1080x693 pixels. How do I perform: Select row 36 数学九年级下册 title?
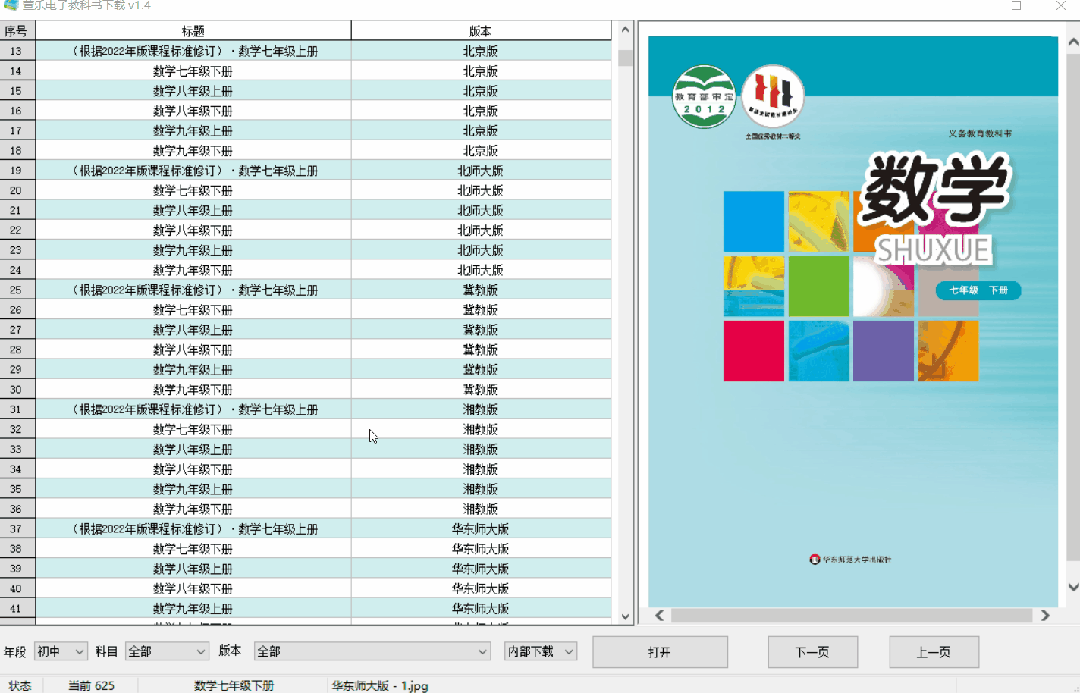click(x=193, y=509)
